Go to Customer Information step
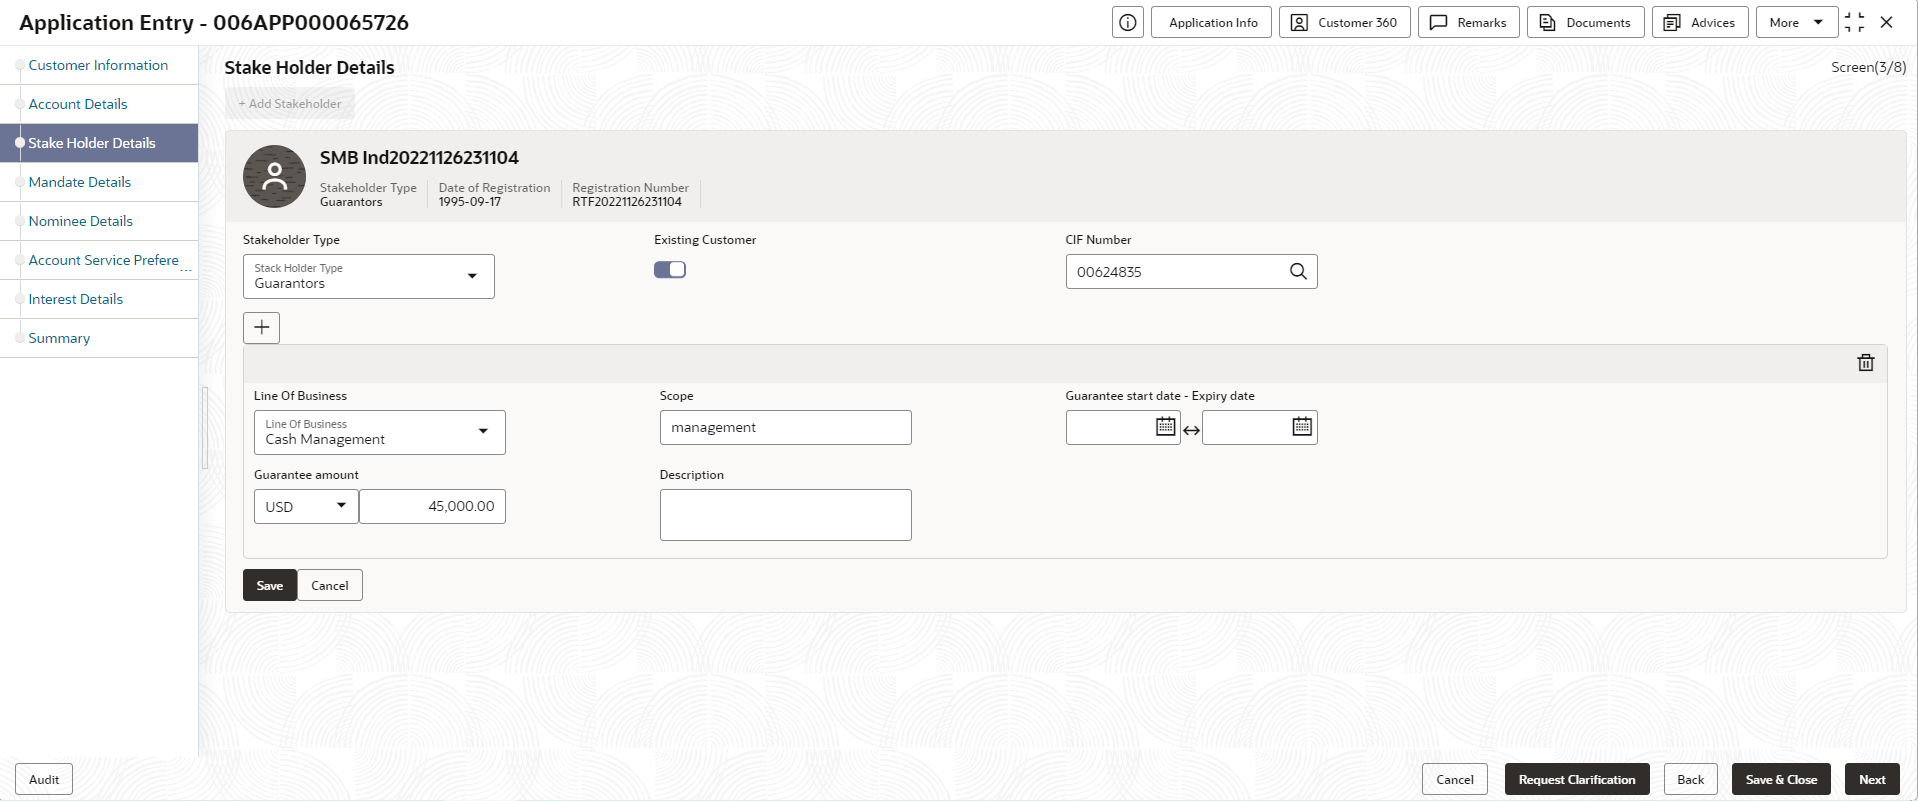The height and width of the screenshot is (801, 1918). click(x=98, y=65)
